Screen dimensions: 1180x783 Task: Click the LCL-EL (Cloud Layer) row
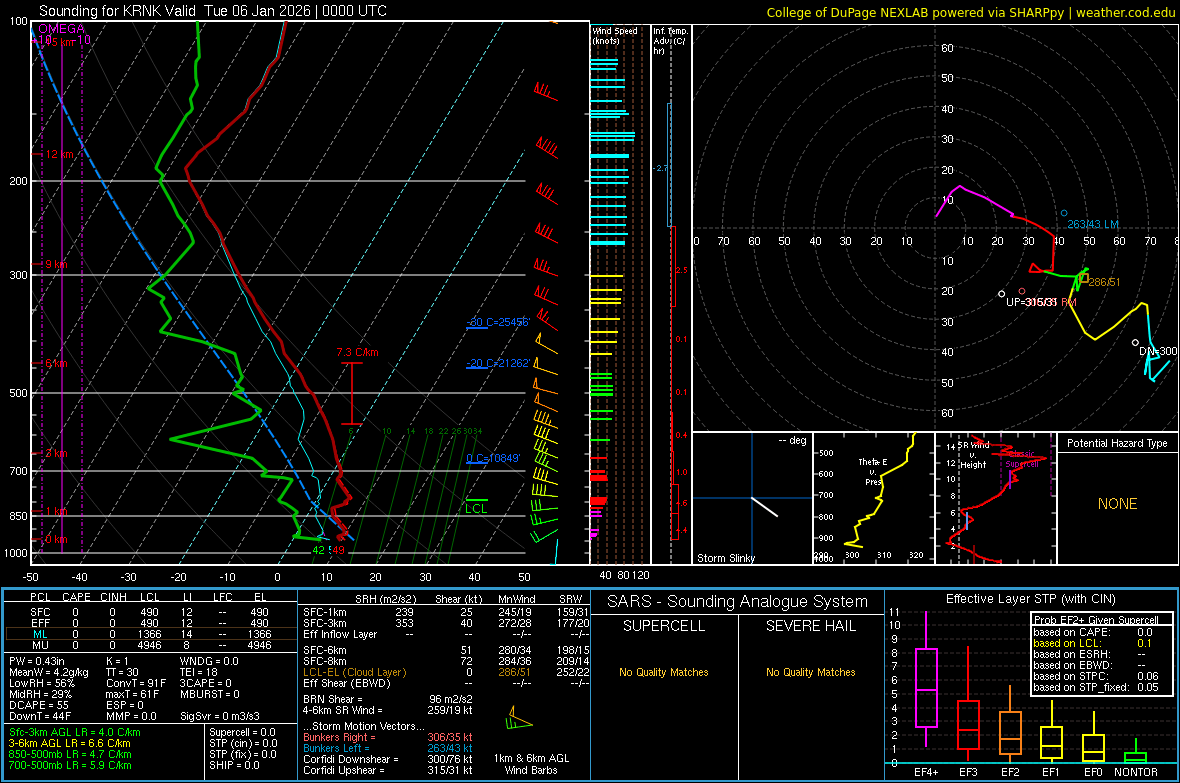pos(446,672)
